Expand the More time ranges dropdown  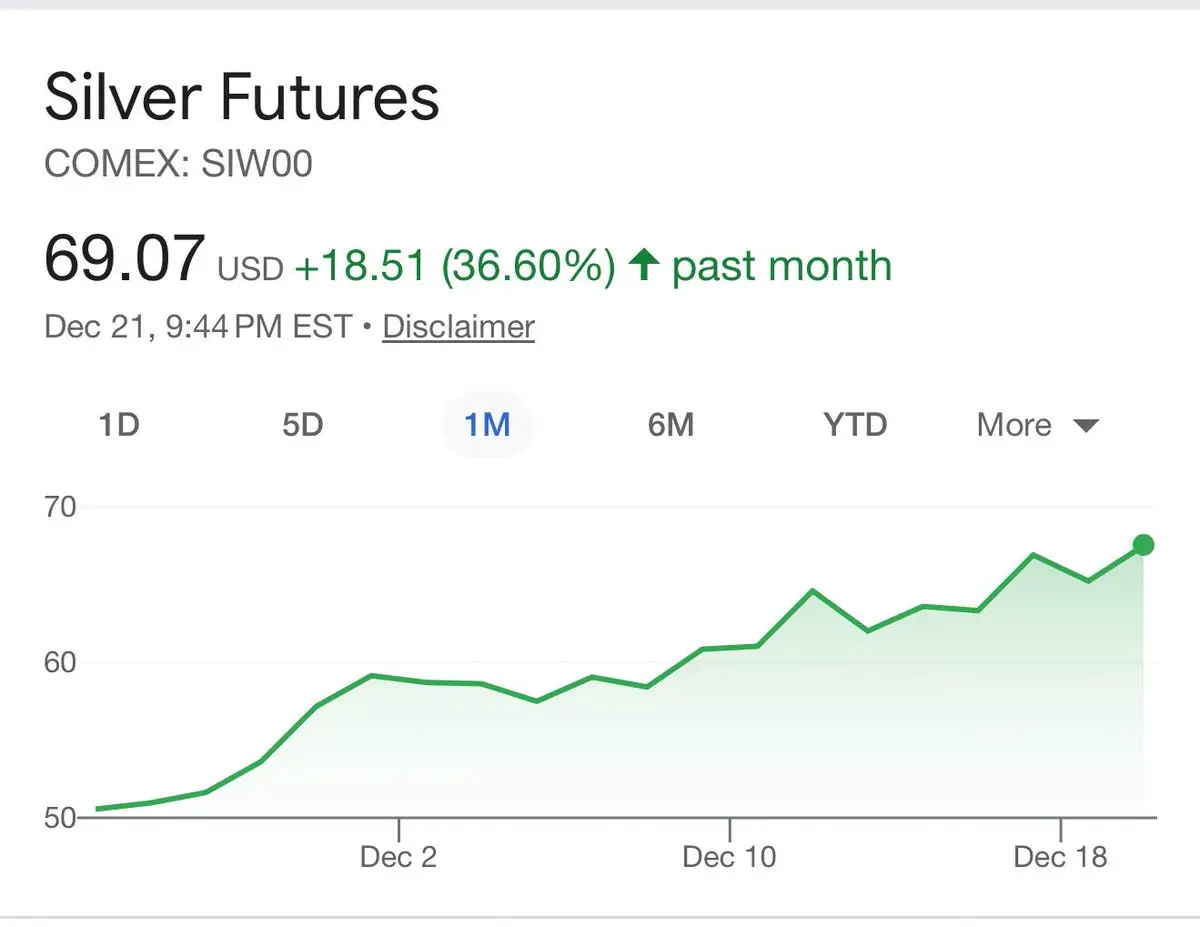(1037, 425)
